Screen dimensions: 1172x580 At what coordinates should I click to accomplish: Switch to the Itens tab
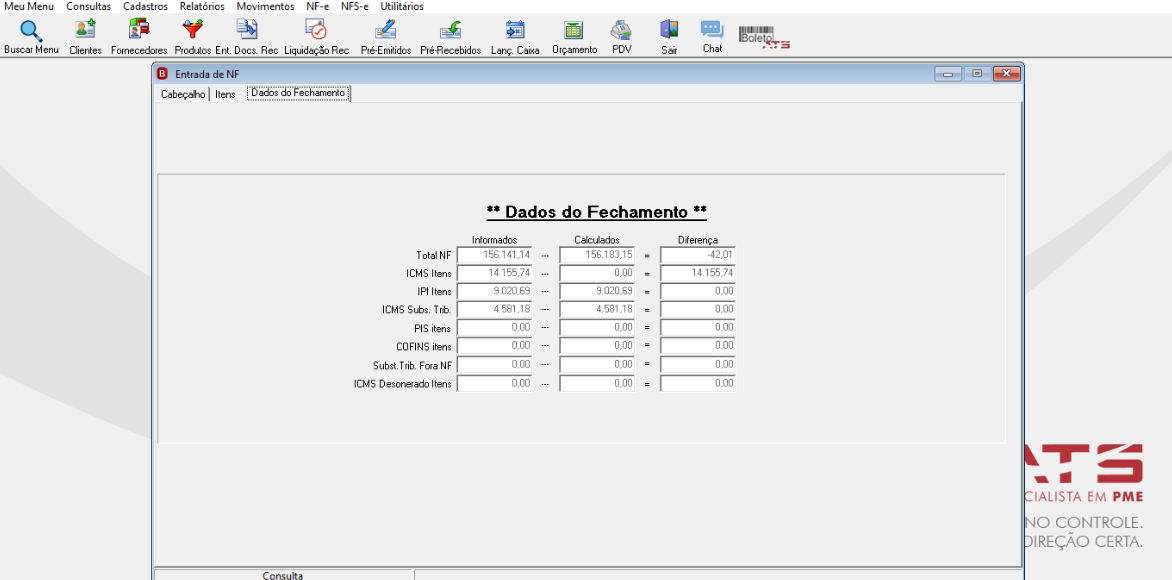coord(225,94)
